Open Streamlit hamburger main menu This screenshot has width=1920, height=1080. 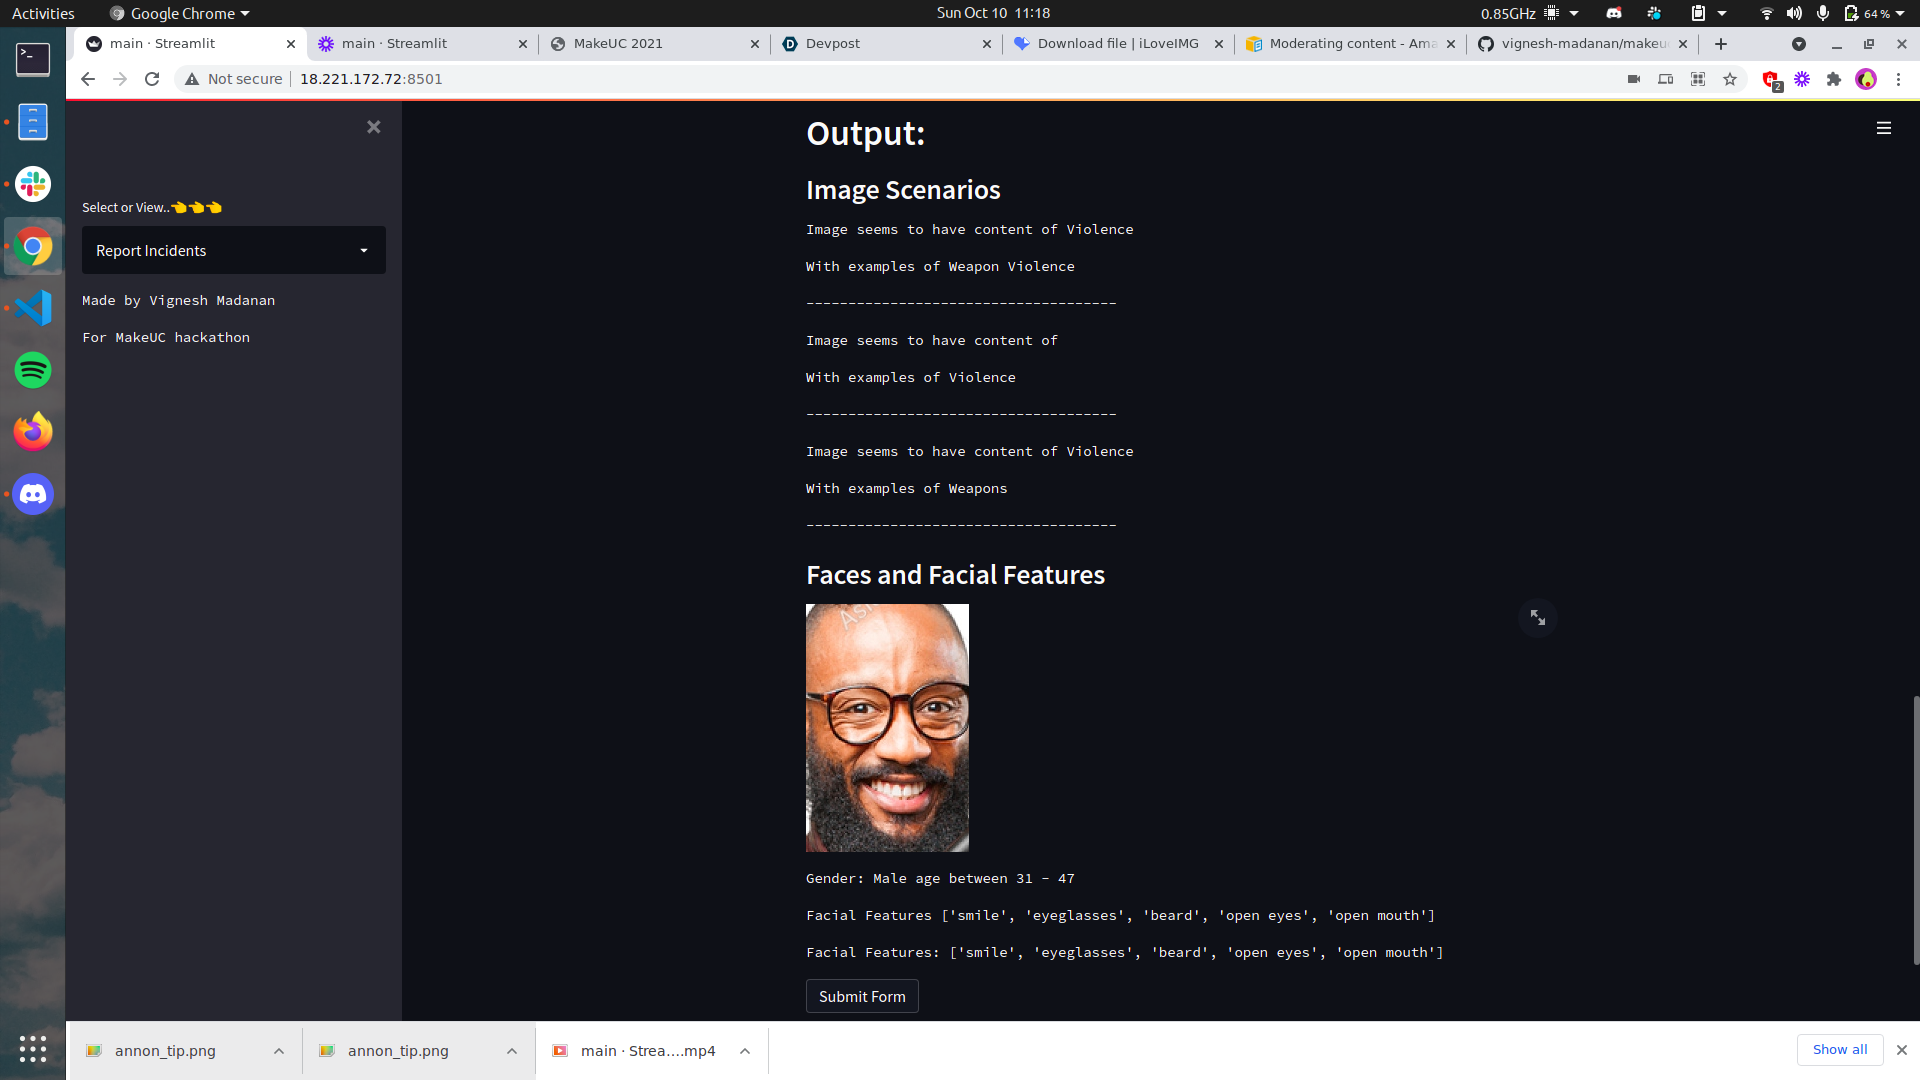click(1883, 128)
